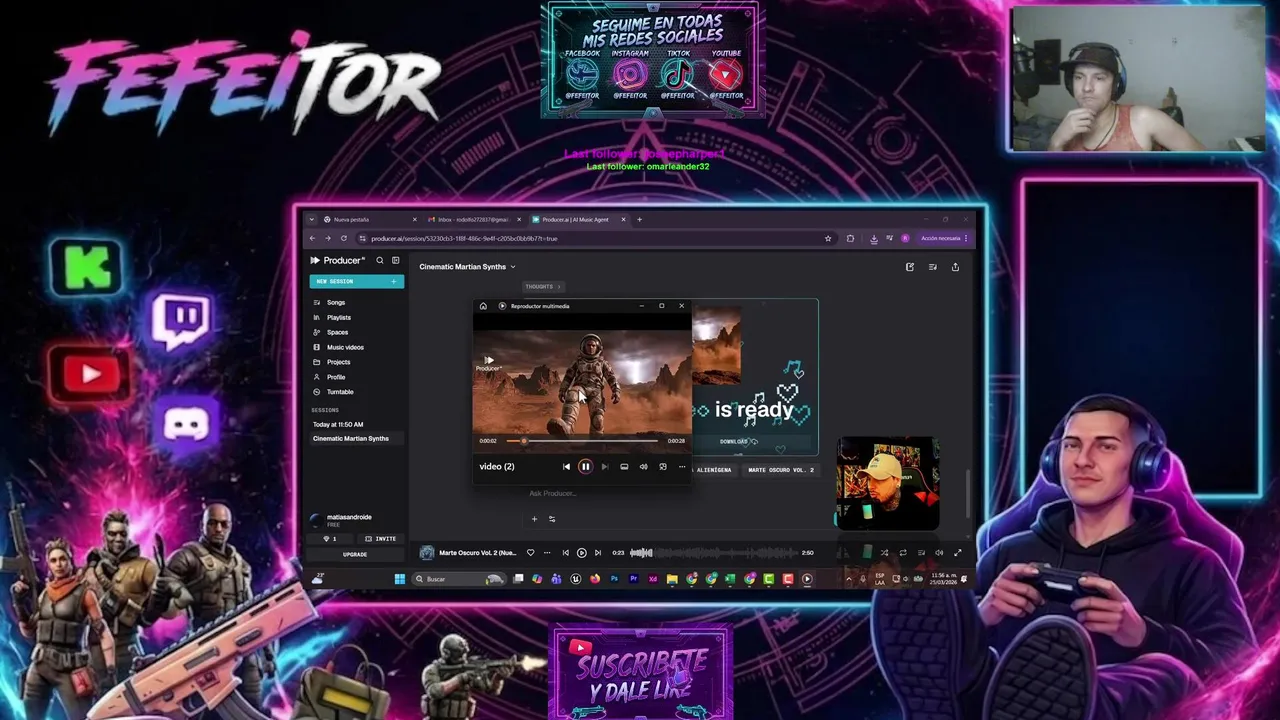Go forward in the browser
This screenshot has height=720, width=1280.
[x=327, y=238]
